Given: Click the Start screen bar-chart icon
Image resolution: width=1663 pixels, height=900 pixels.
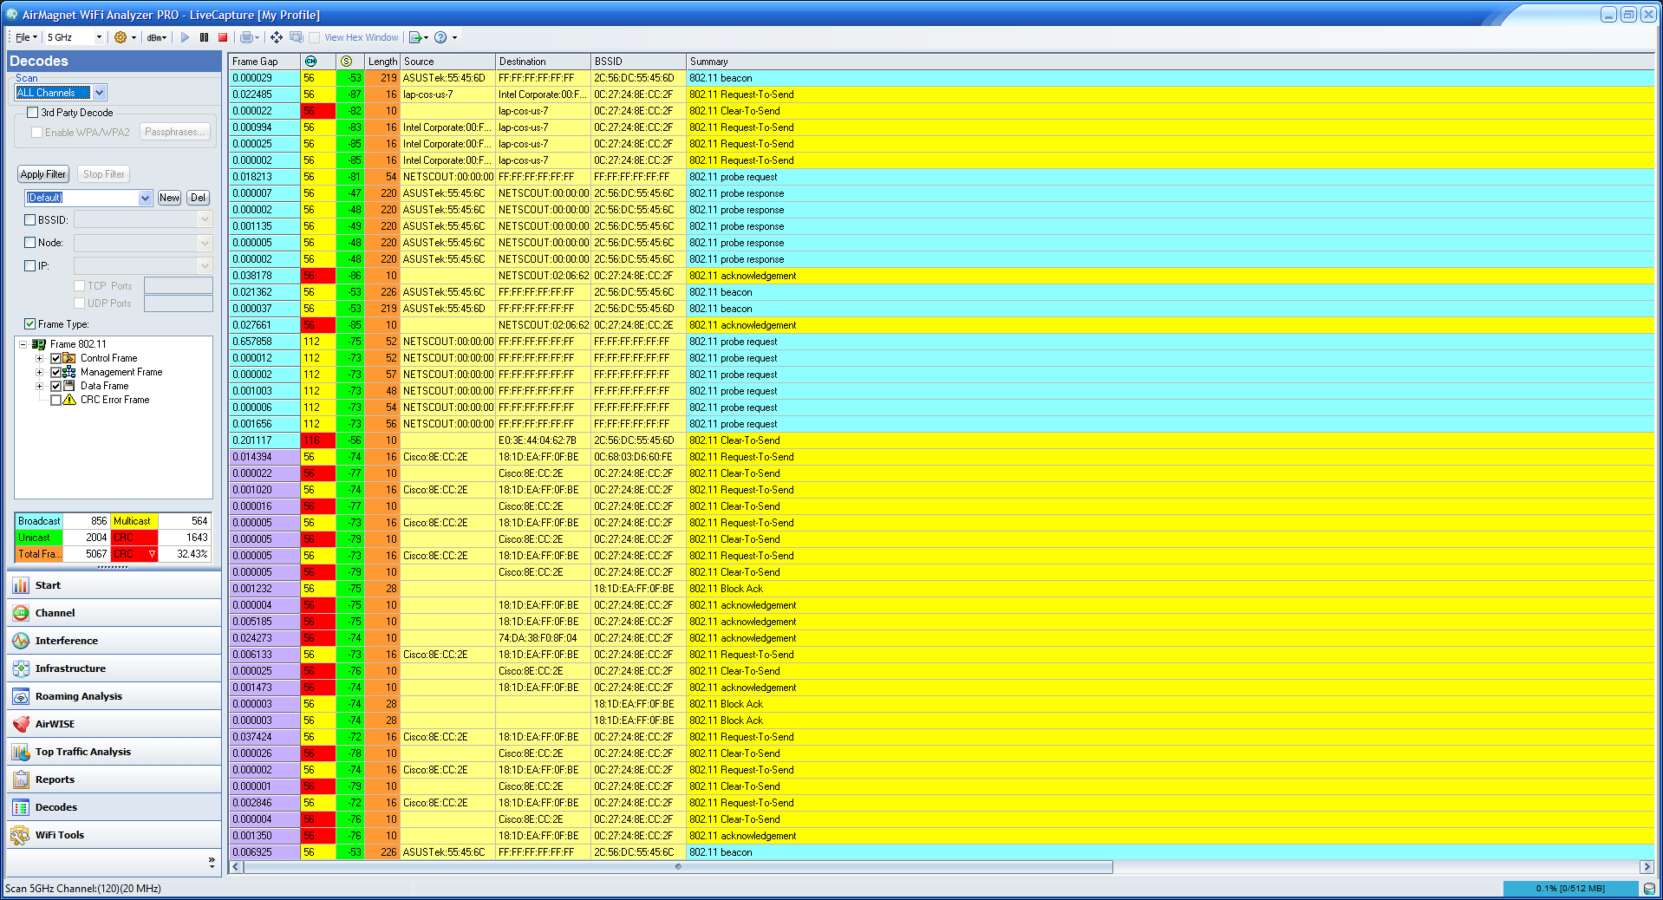Looking at the screenshot, I should coord(21,585).
